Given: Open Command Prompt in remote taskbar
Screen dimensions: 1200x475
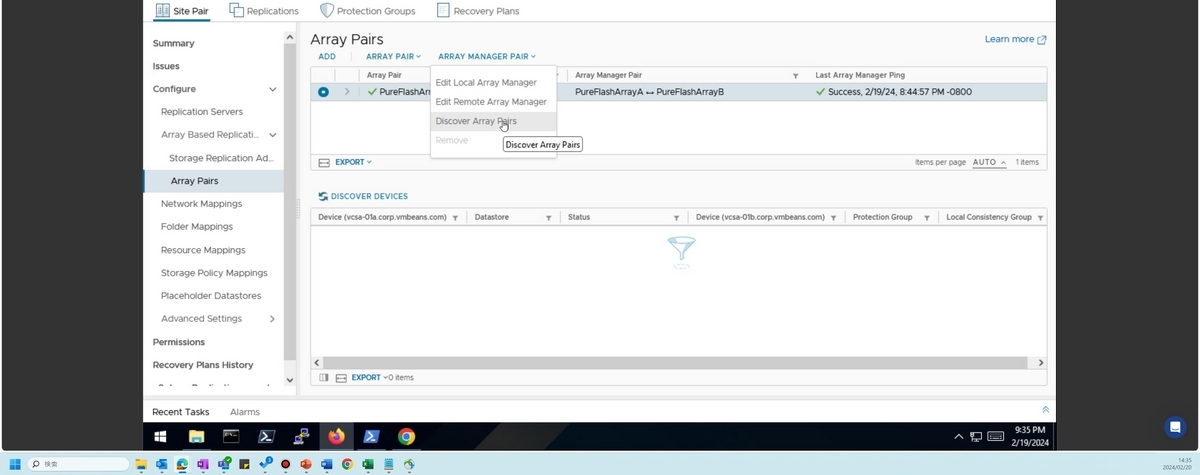Looking at the screenshot, I should (x=231, y=437).
